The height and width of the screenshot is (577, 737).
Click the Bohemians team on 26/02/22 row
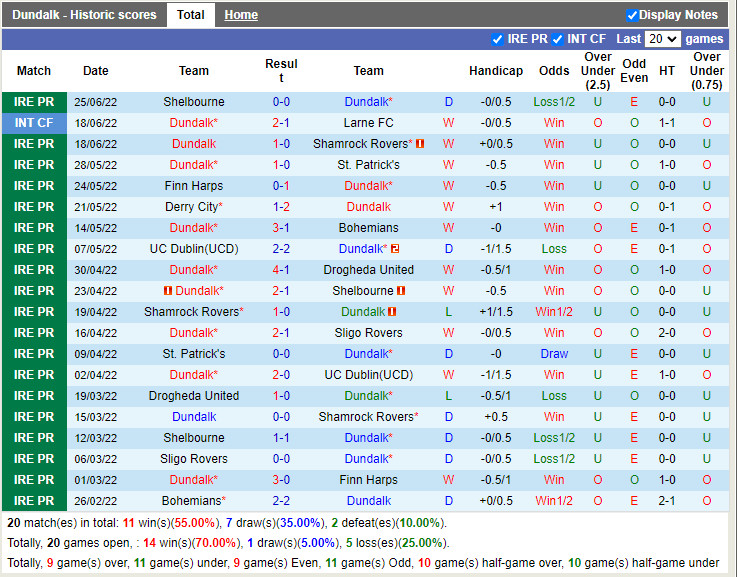coord(191,501)
